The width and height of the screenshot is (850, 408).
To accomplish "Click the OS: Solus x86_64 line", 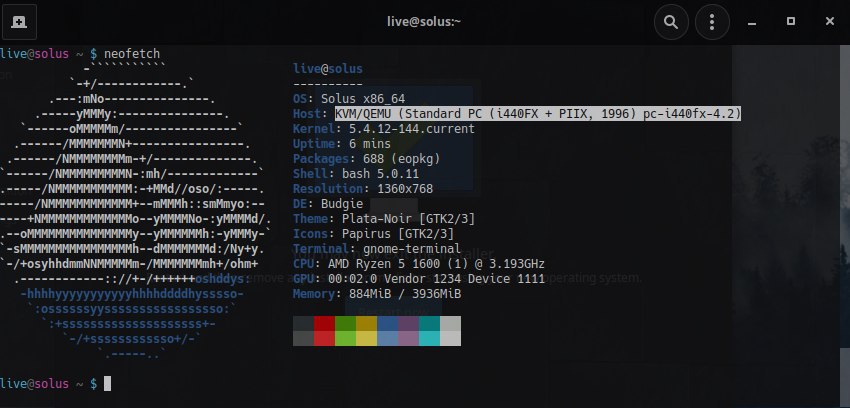I will (349, 99).
